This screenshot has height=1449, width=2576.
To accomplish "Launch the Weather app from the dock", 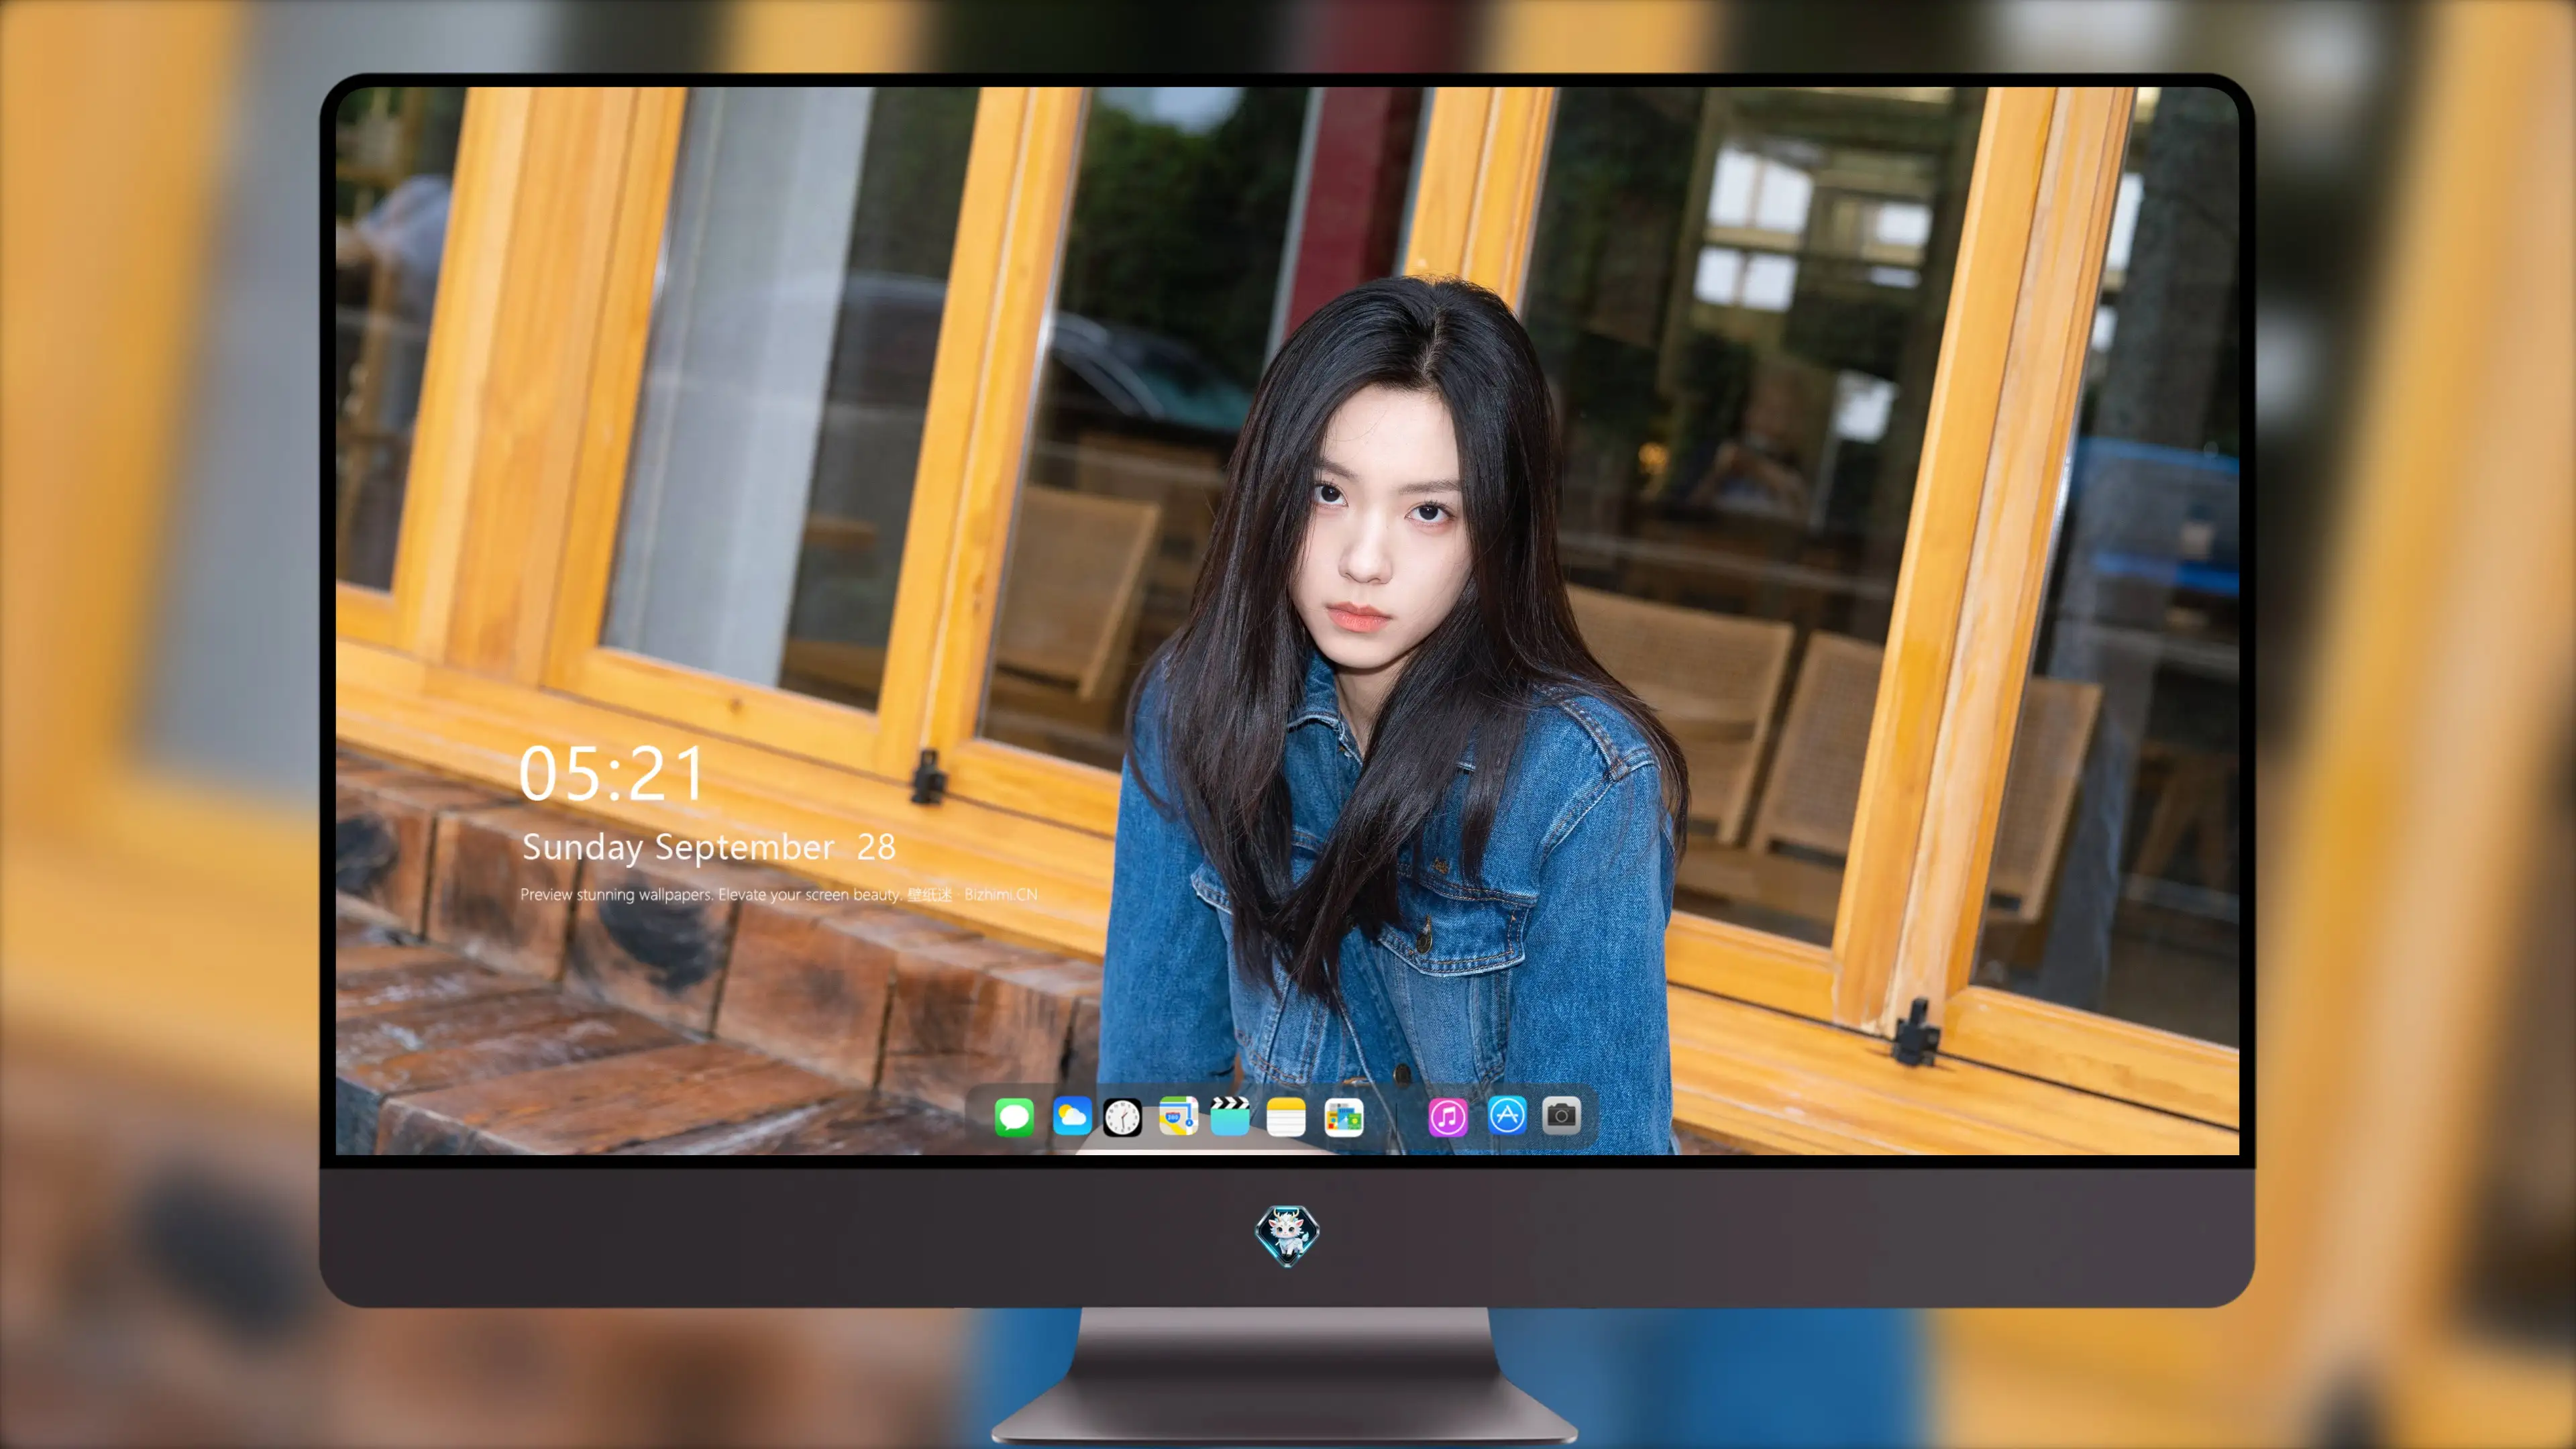I will [x=1072, y=1116].
